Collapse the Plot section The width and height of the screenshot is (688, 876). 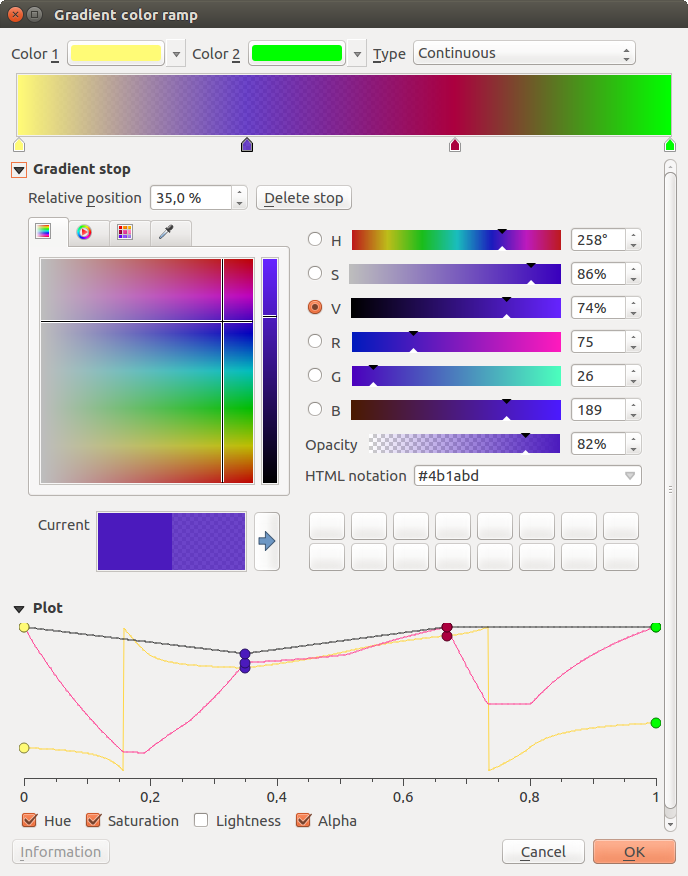(19, 608)
